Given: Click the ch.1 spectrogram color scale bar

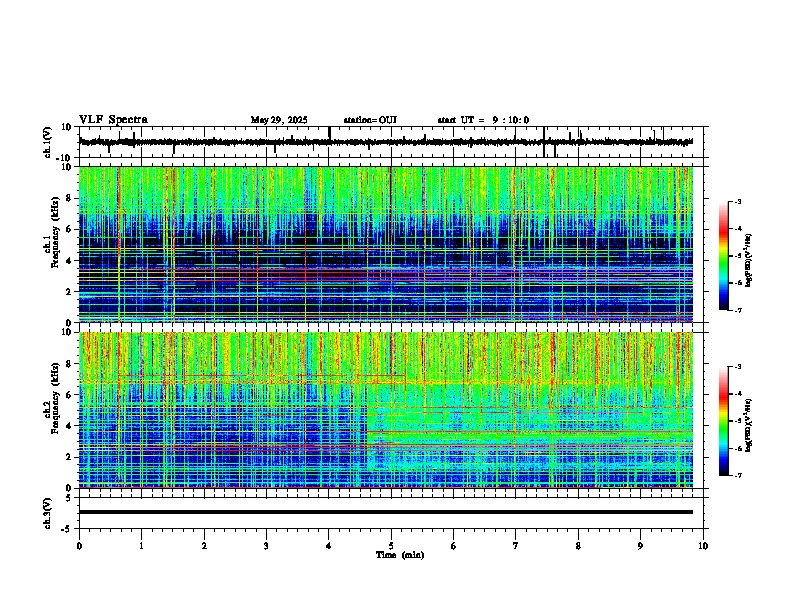Looking at the screenshot, I should click(x=723, y=256).
